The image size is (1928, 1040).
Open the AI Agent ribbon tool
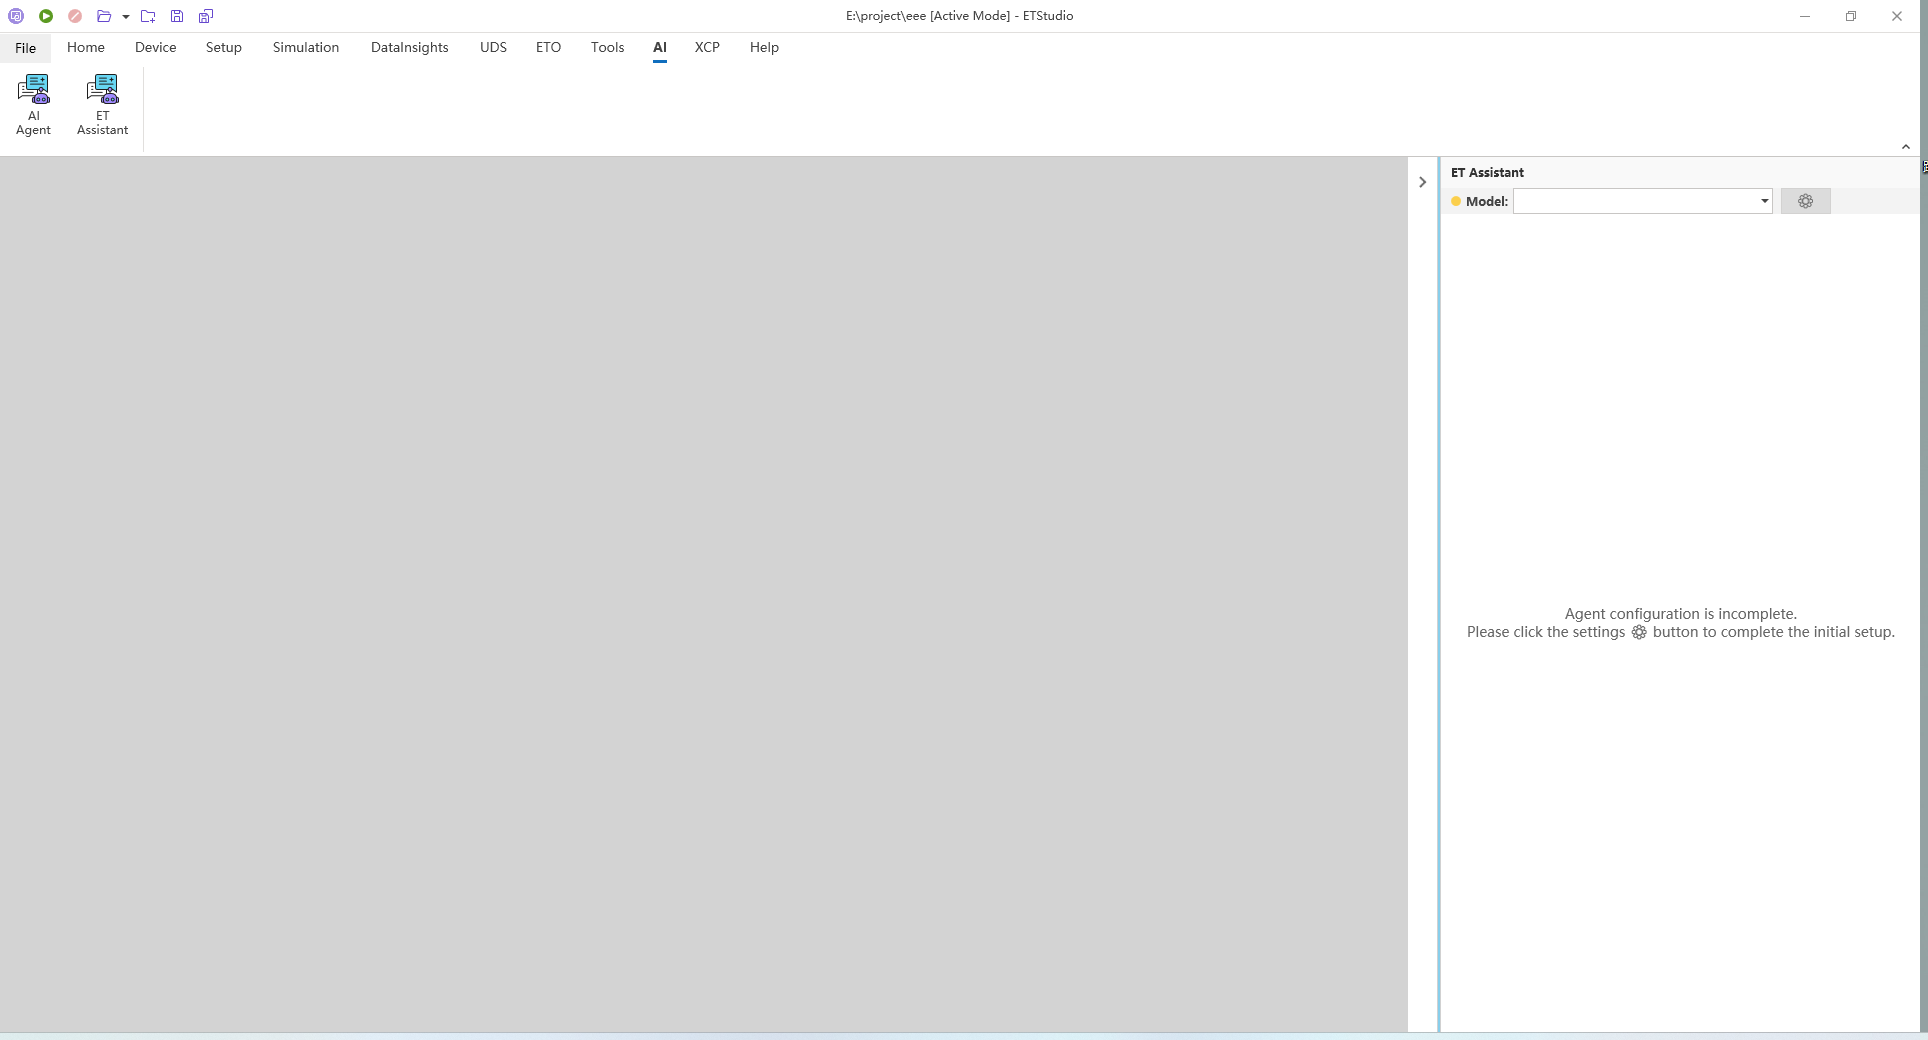coord(33,105)
